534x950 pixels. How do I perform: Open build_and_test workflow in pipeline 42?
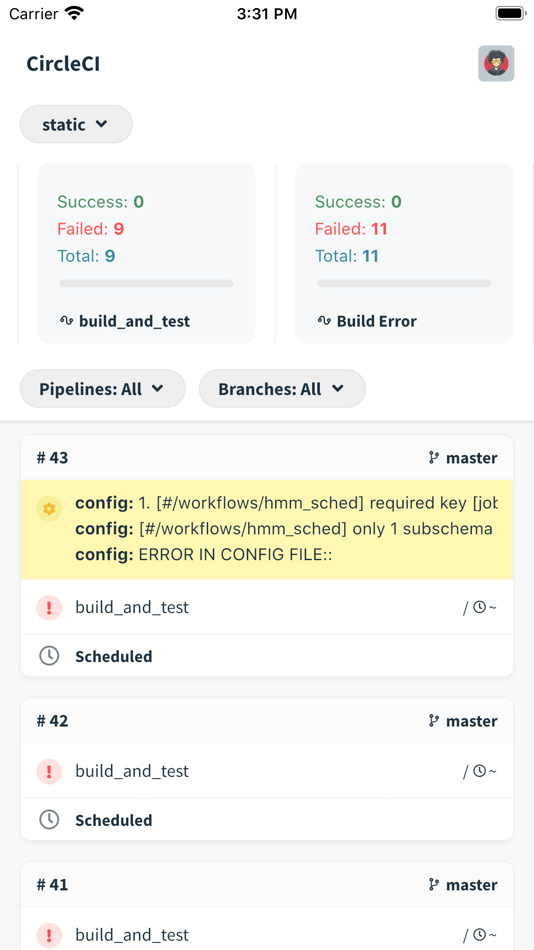(x=132, y=771)
